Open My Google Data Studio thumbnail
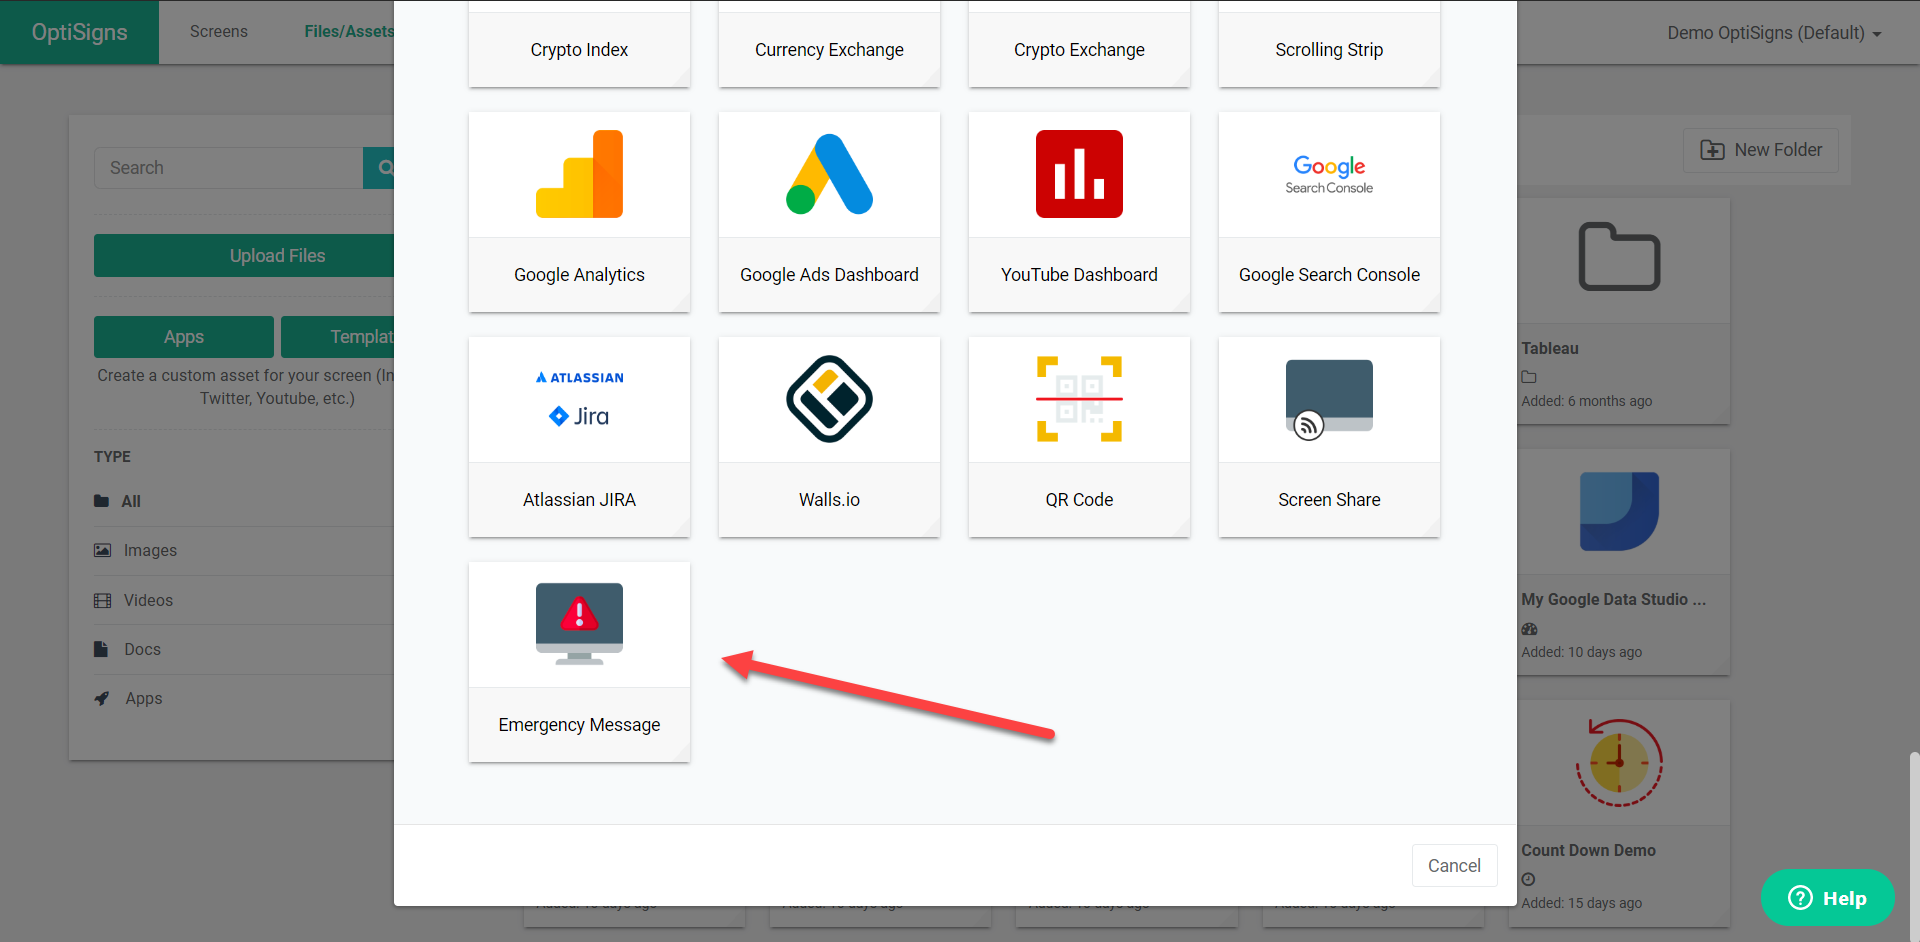Viewport: 1920px width, 942px height. (1619, 511)
